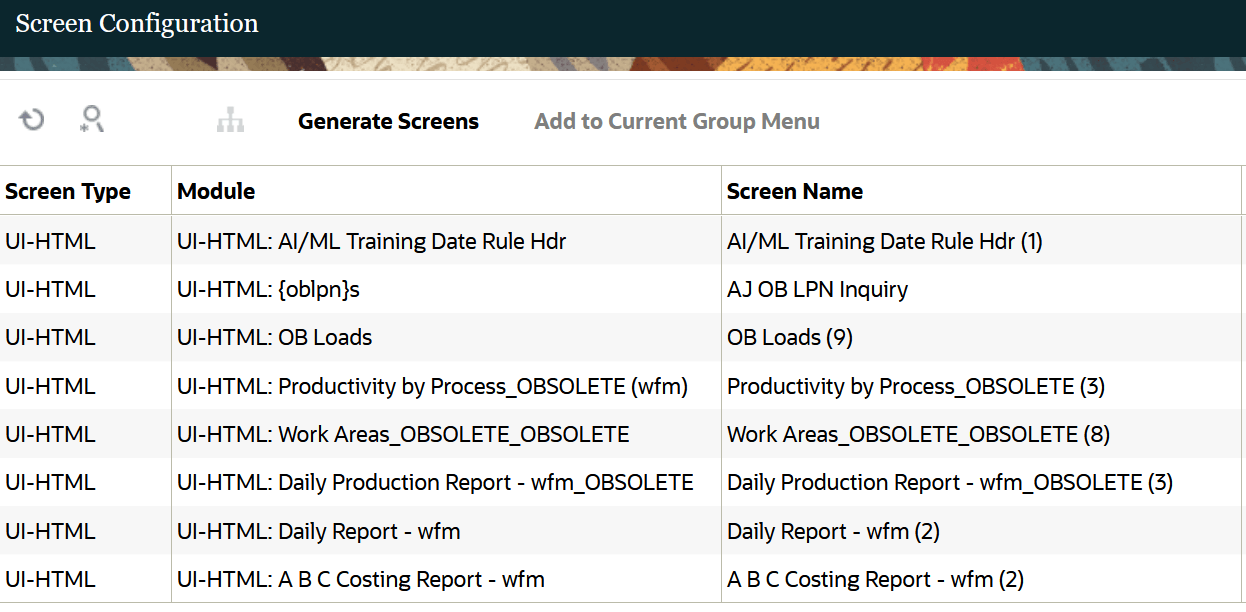1246x612 pixels.
Task: Click the UI-HTML: {oblpn}s module cell
Action: tap(268, 290)
